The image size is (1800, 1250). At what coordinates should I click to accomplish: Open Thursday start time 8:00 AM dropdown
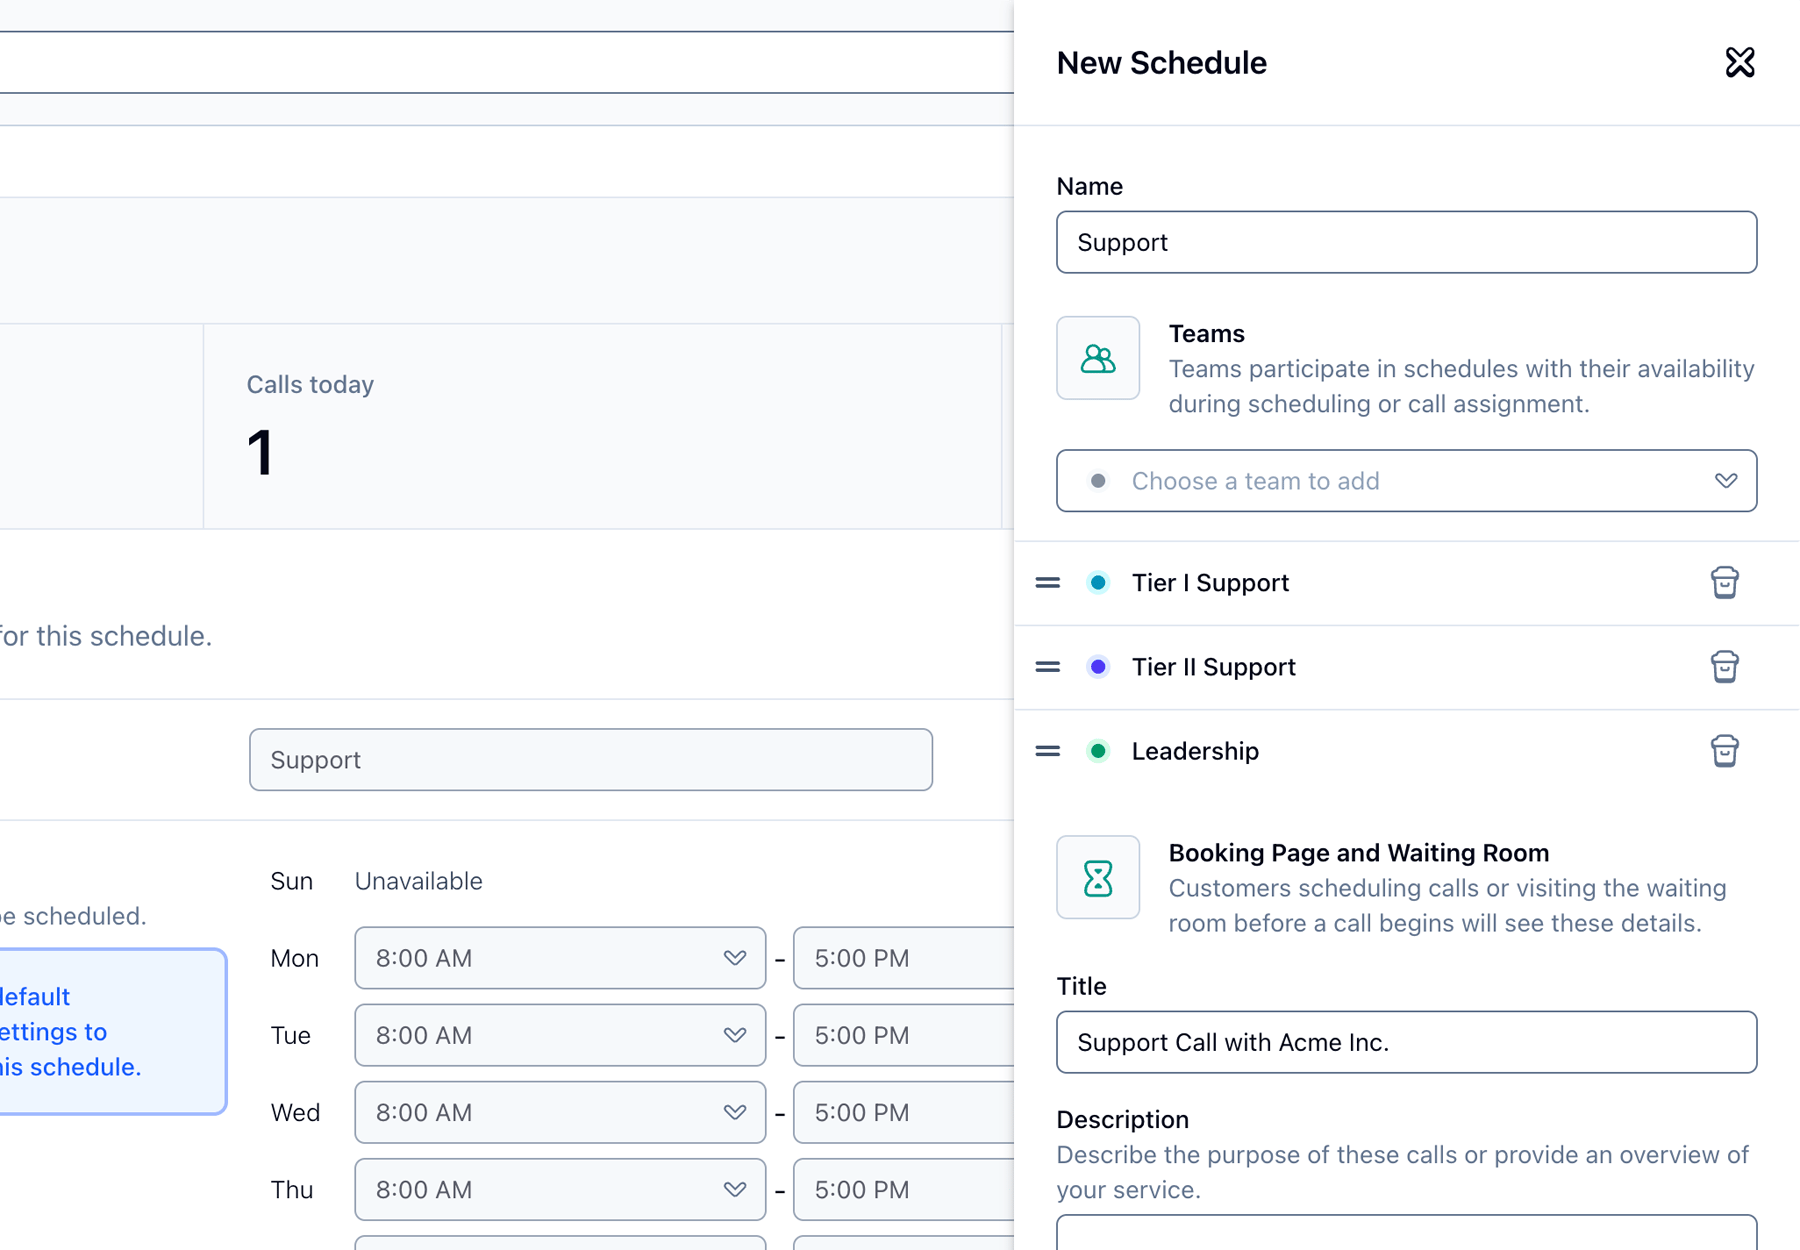560,1189
